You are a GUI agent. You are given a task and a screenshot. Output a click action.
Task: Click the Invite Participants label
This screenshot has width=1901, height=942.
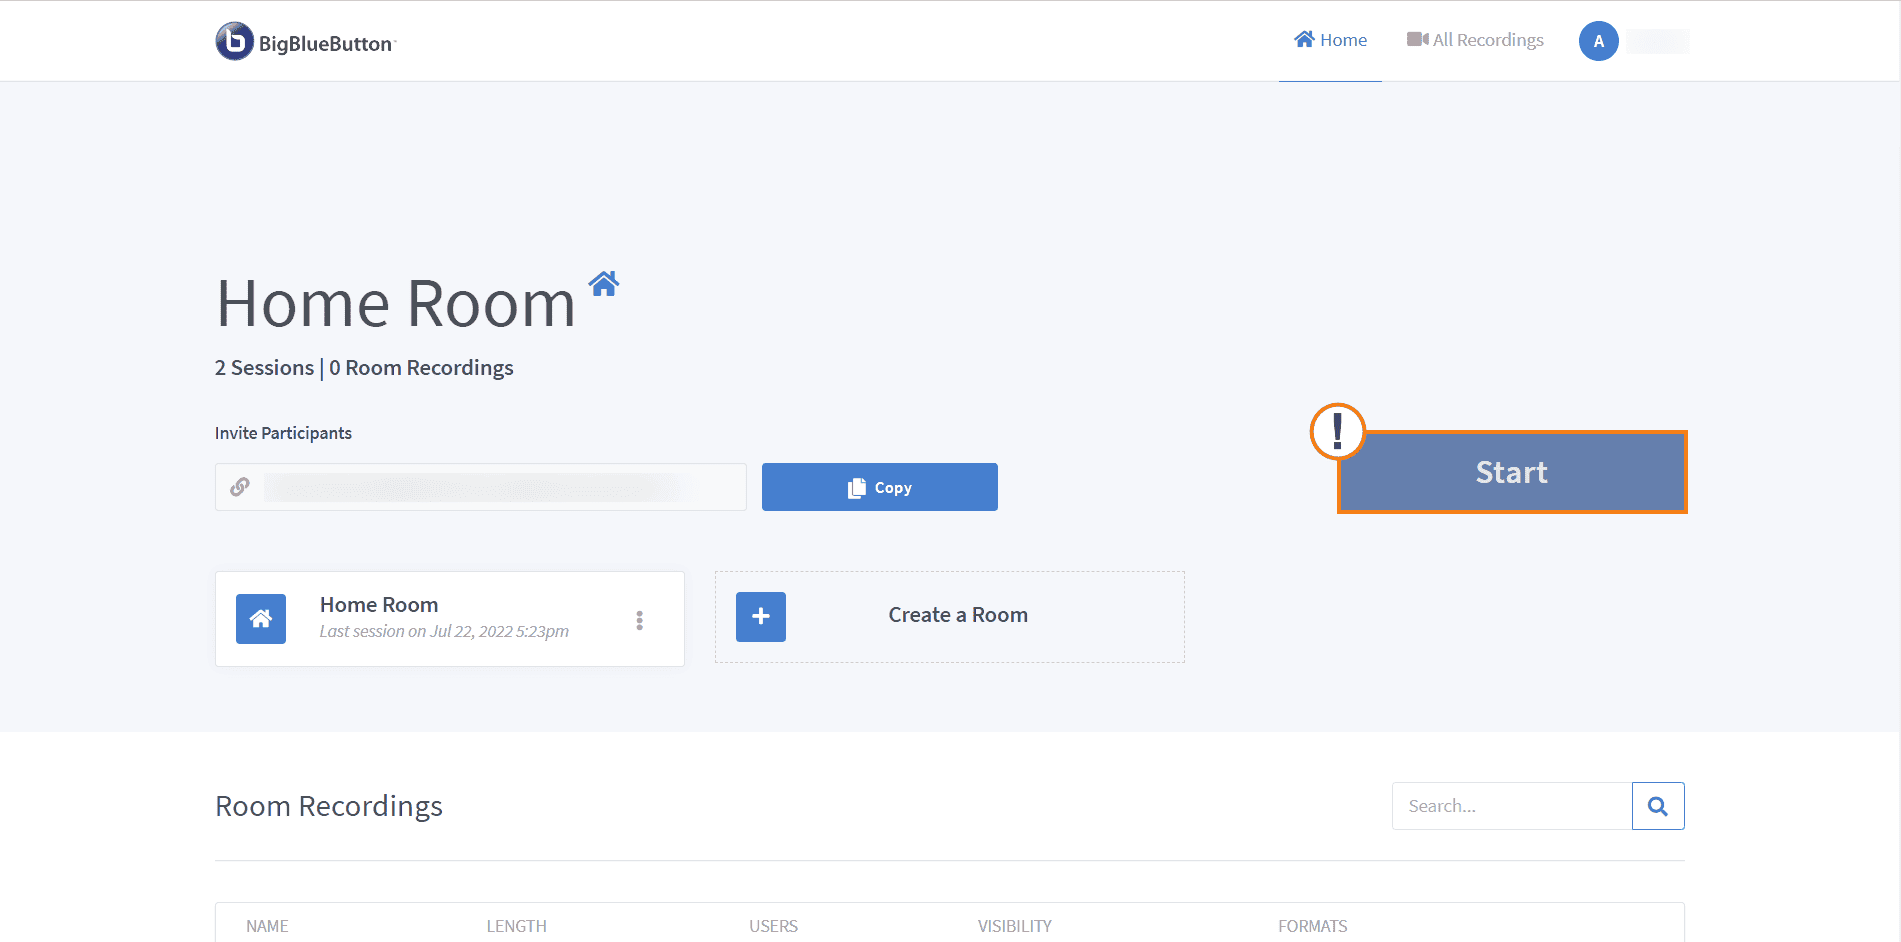283,433
